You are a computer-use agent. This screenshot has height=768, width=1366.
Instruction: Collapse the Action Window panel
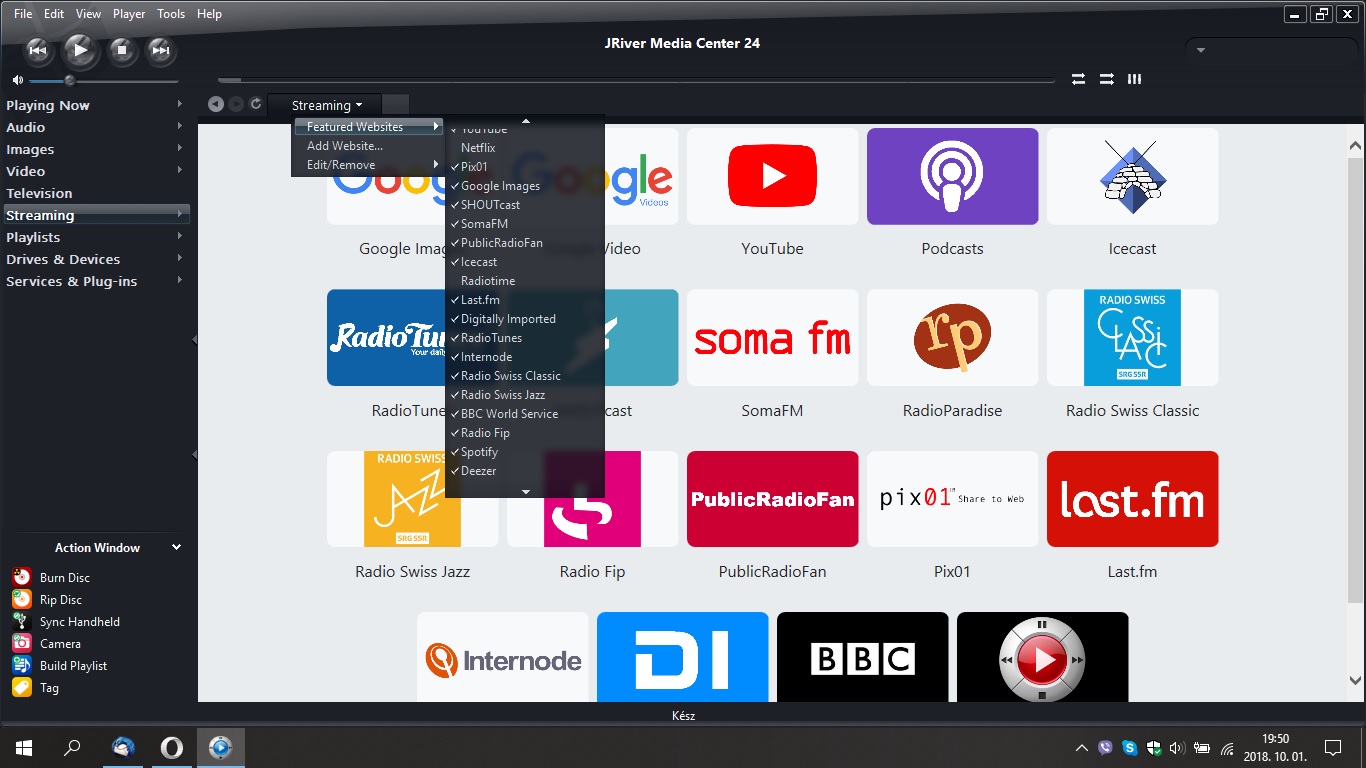(176, 548)
